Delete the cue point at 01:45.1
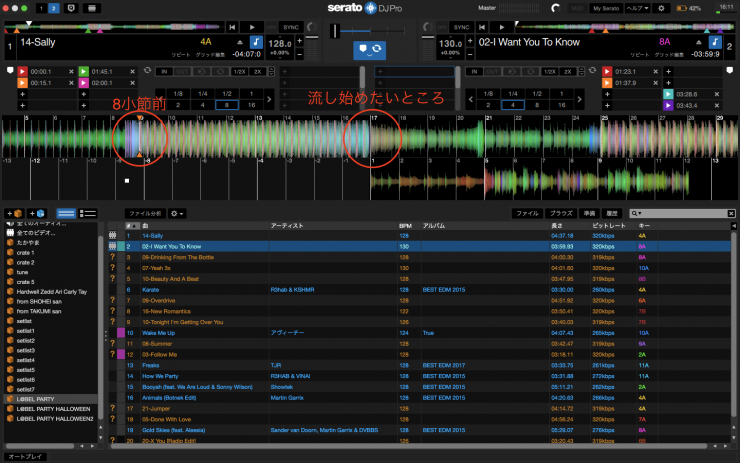 coord(133,71)
